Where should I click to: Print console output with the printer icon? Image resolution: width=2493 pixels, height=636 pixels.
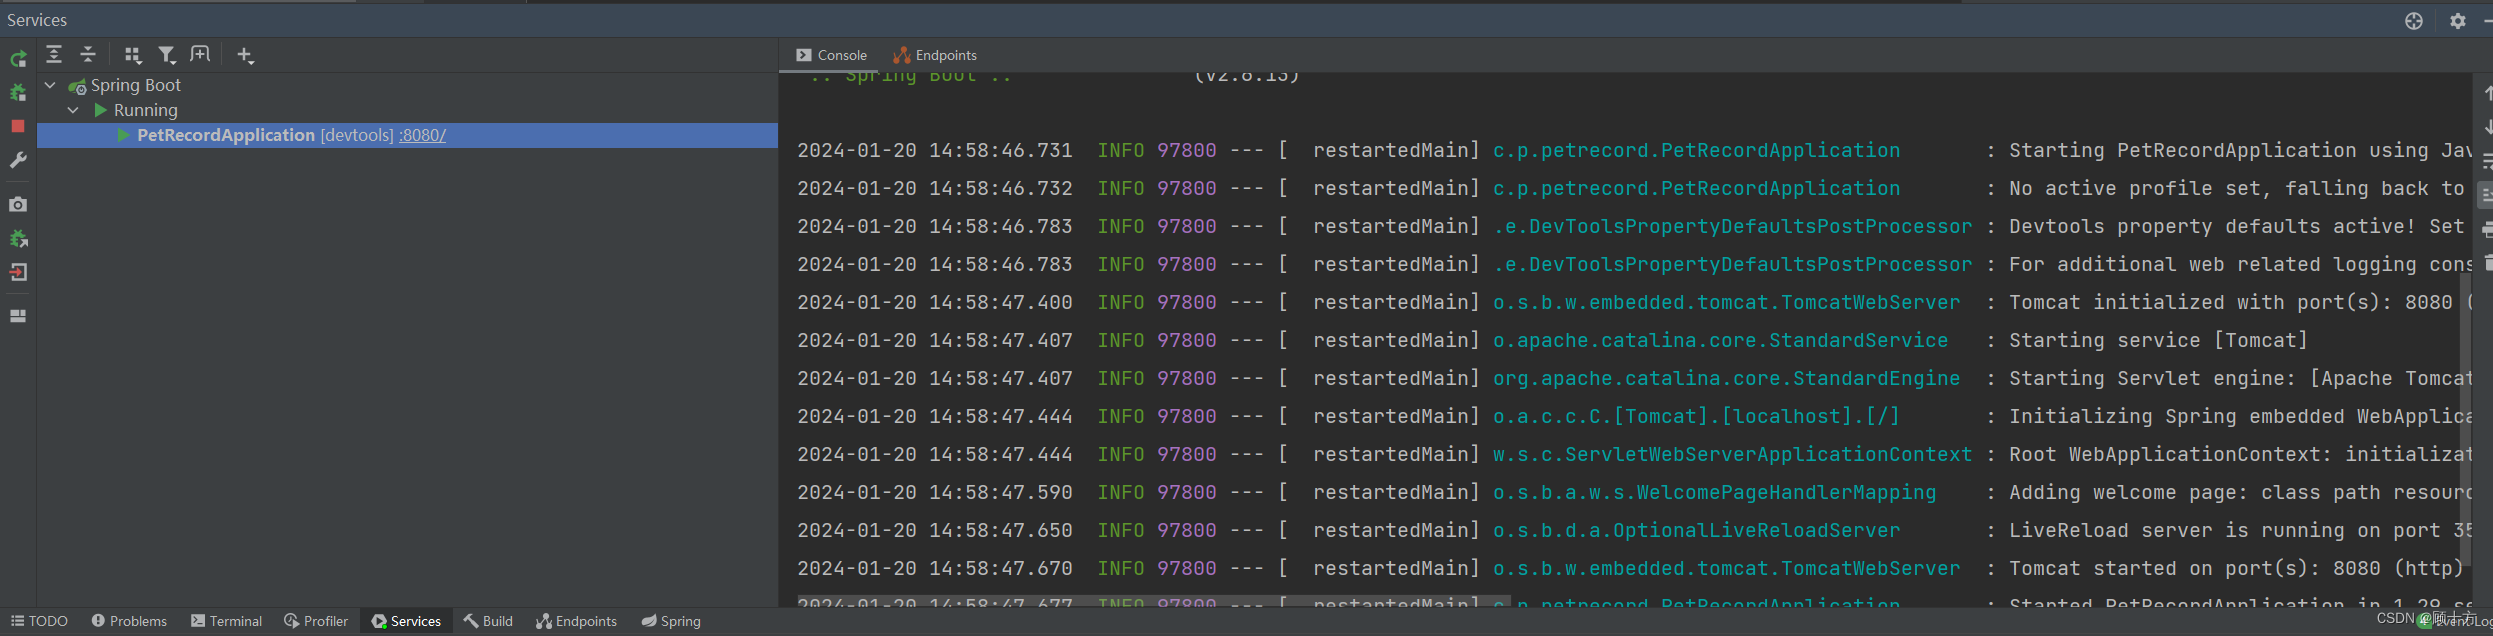[2487, 229]
